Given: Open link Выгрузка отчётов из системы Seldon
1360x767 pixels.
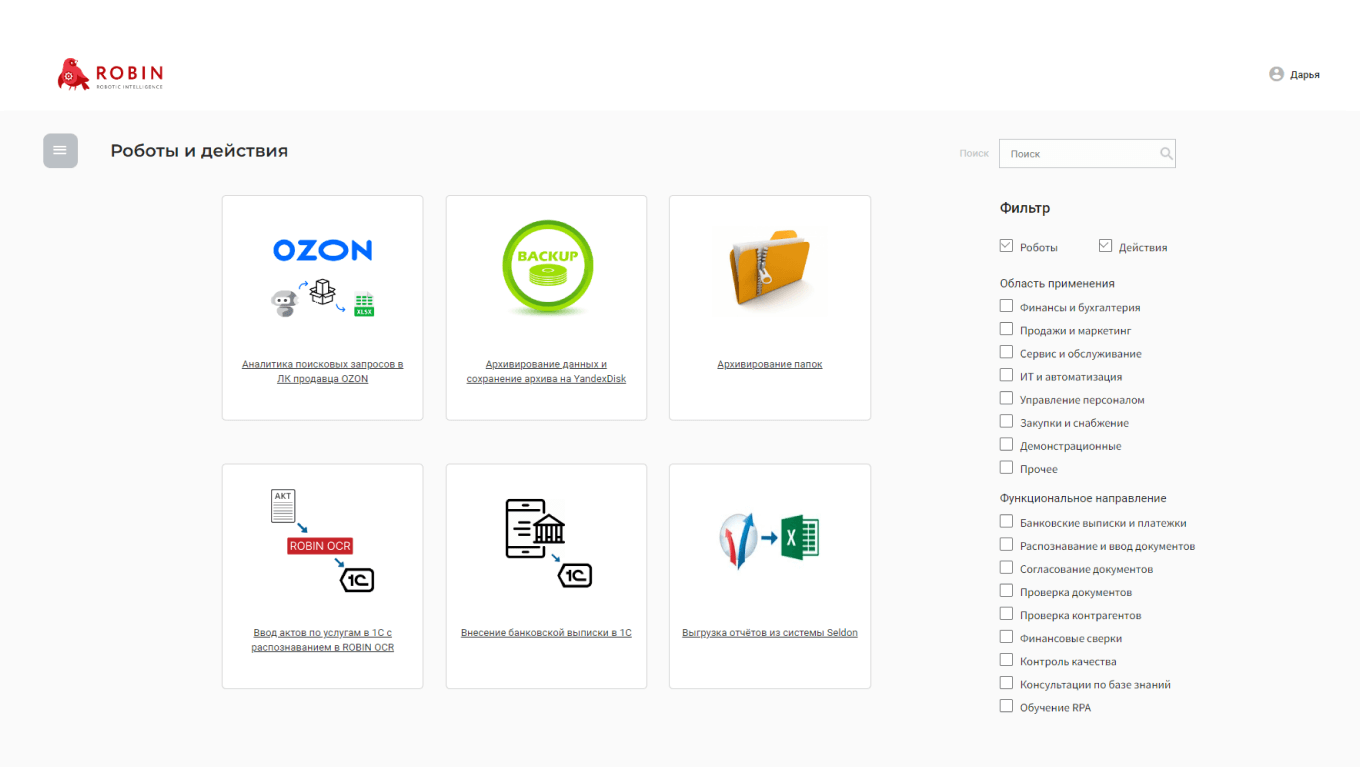Looking at the screenshot, I should pyautogui.click(x=769, y=633).
